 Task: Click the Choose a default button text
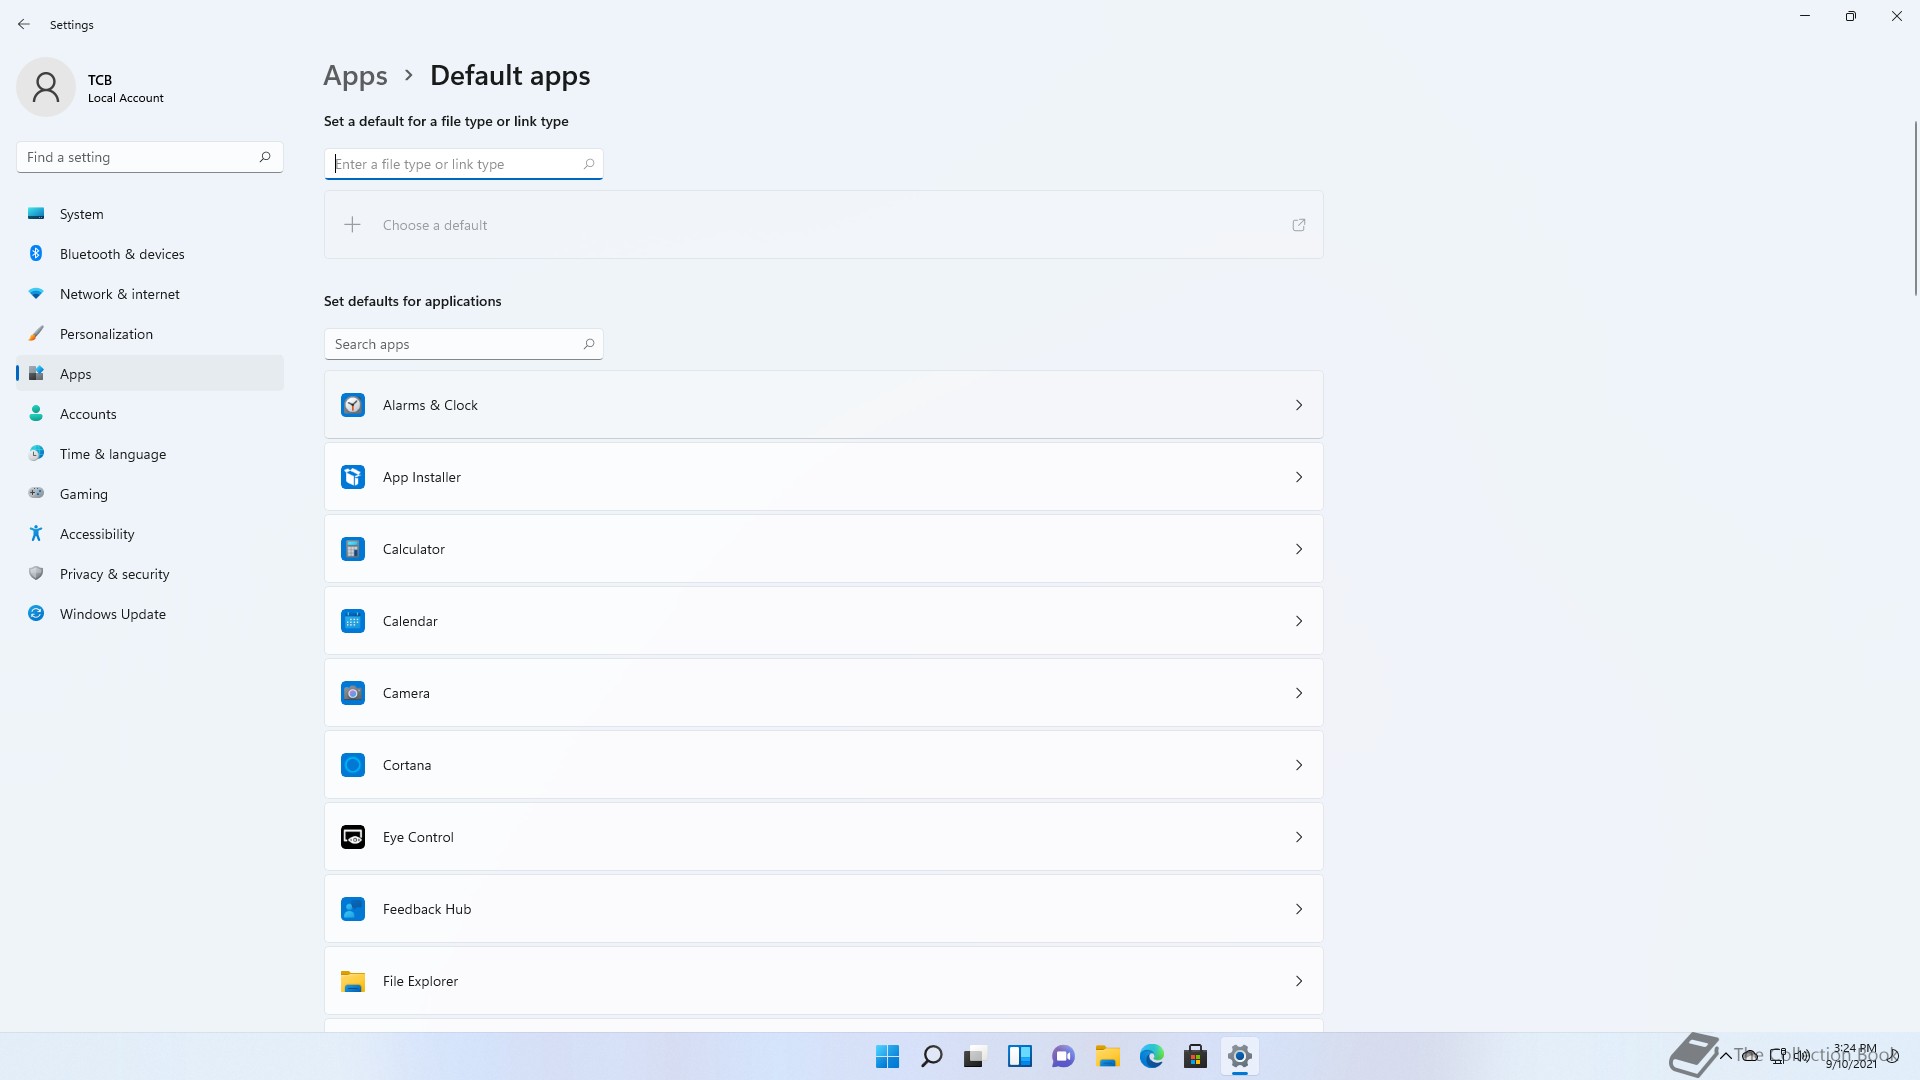click(x=435, y=225)
